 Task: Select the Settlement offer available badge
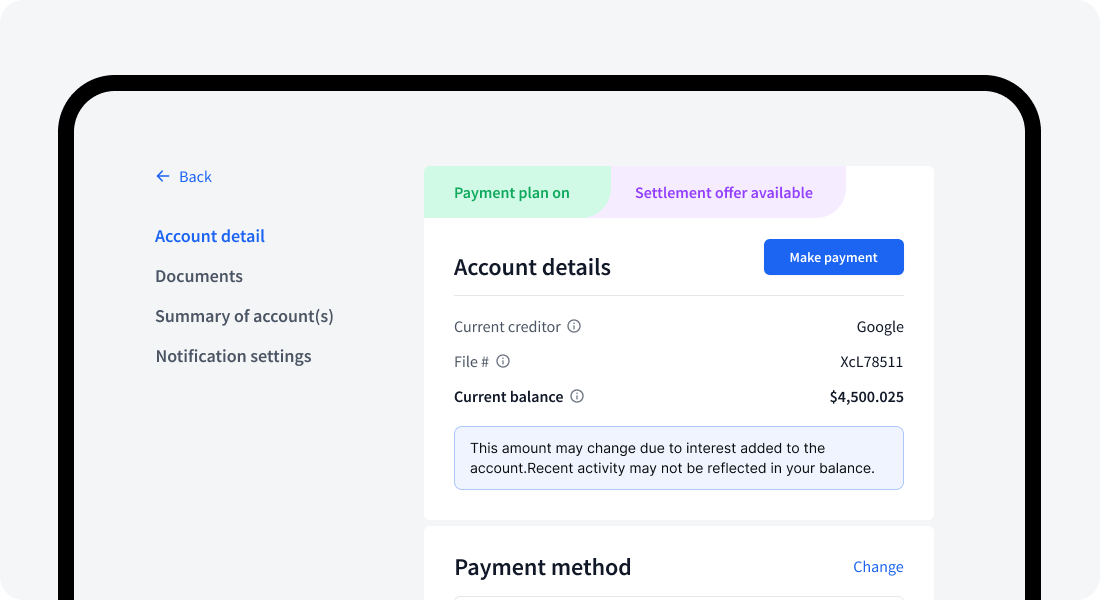click(x=723, y=192)
